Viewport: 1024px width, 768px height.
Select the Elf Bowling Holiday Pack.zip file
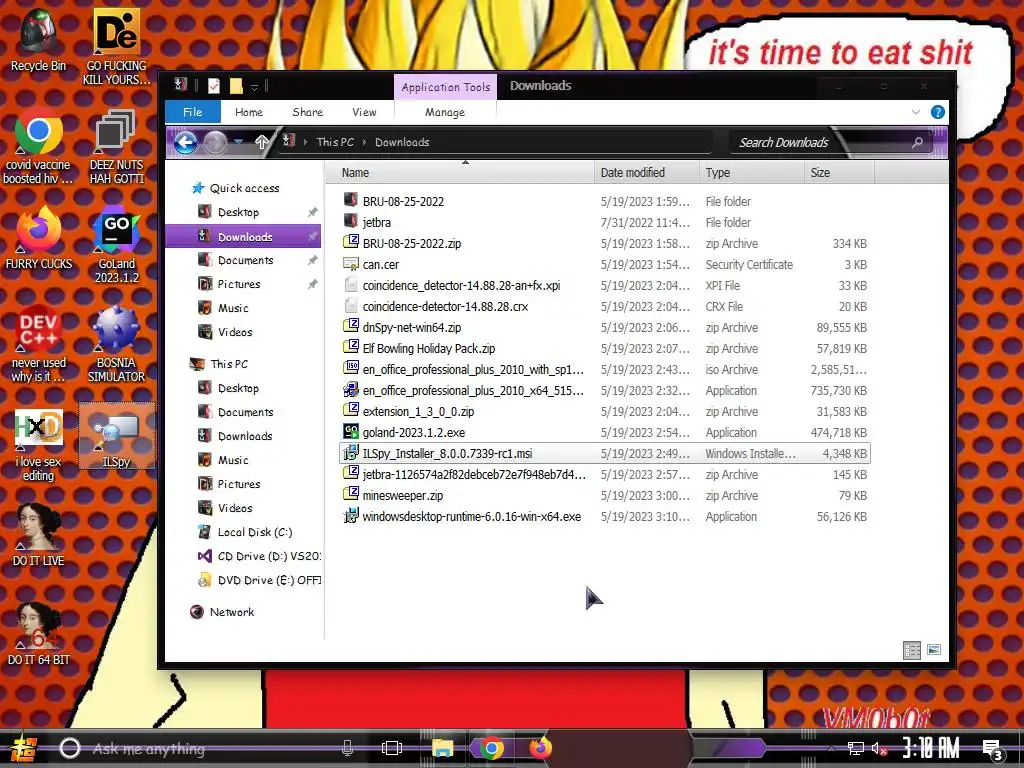click(x=605, y=348)
